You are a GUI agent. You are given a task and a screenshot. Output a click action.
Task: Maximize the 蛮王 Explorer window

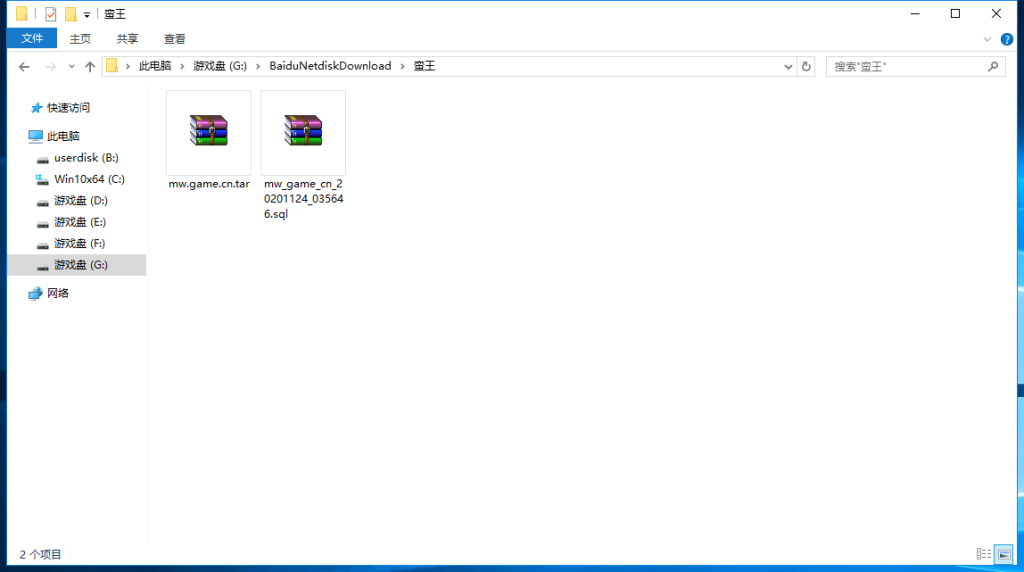pyautogui.click(x=955, y=14)
